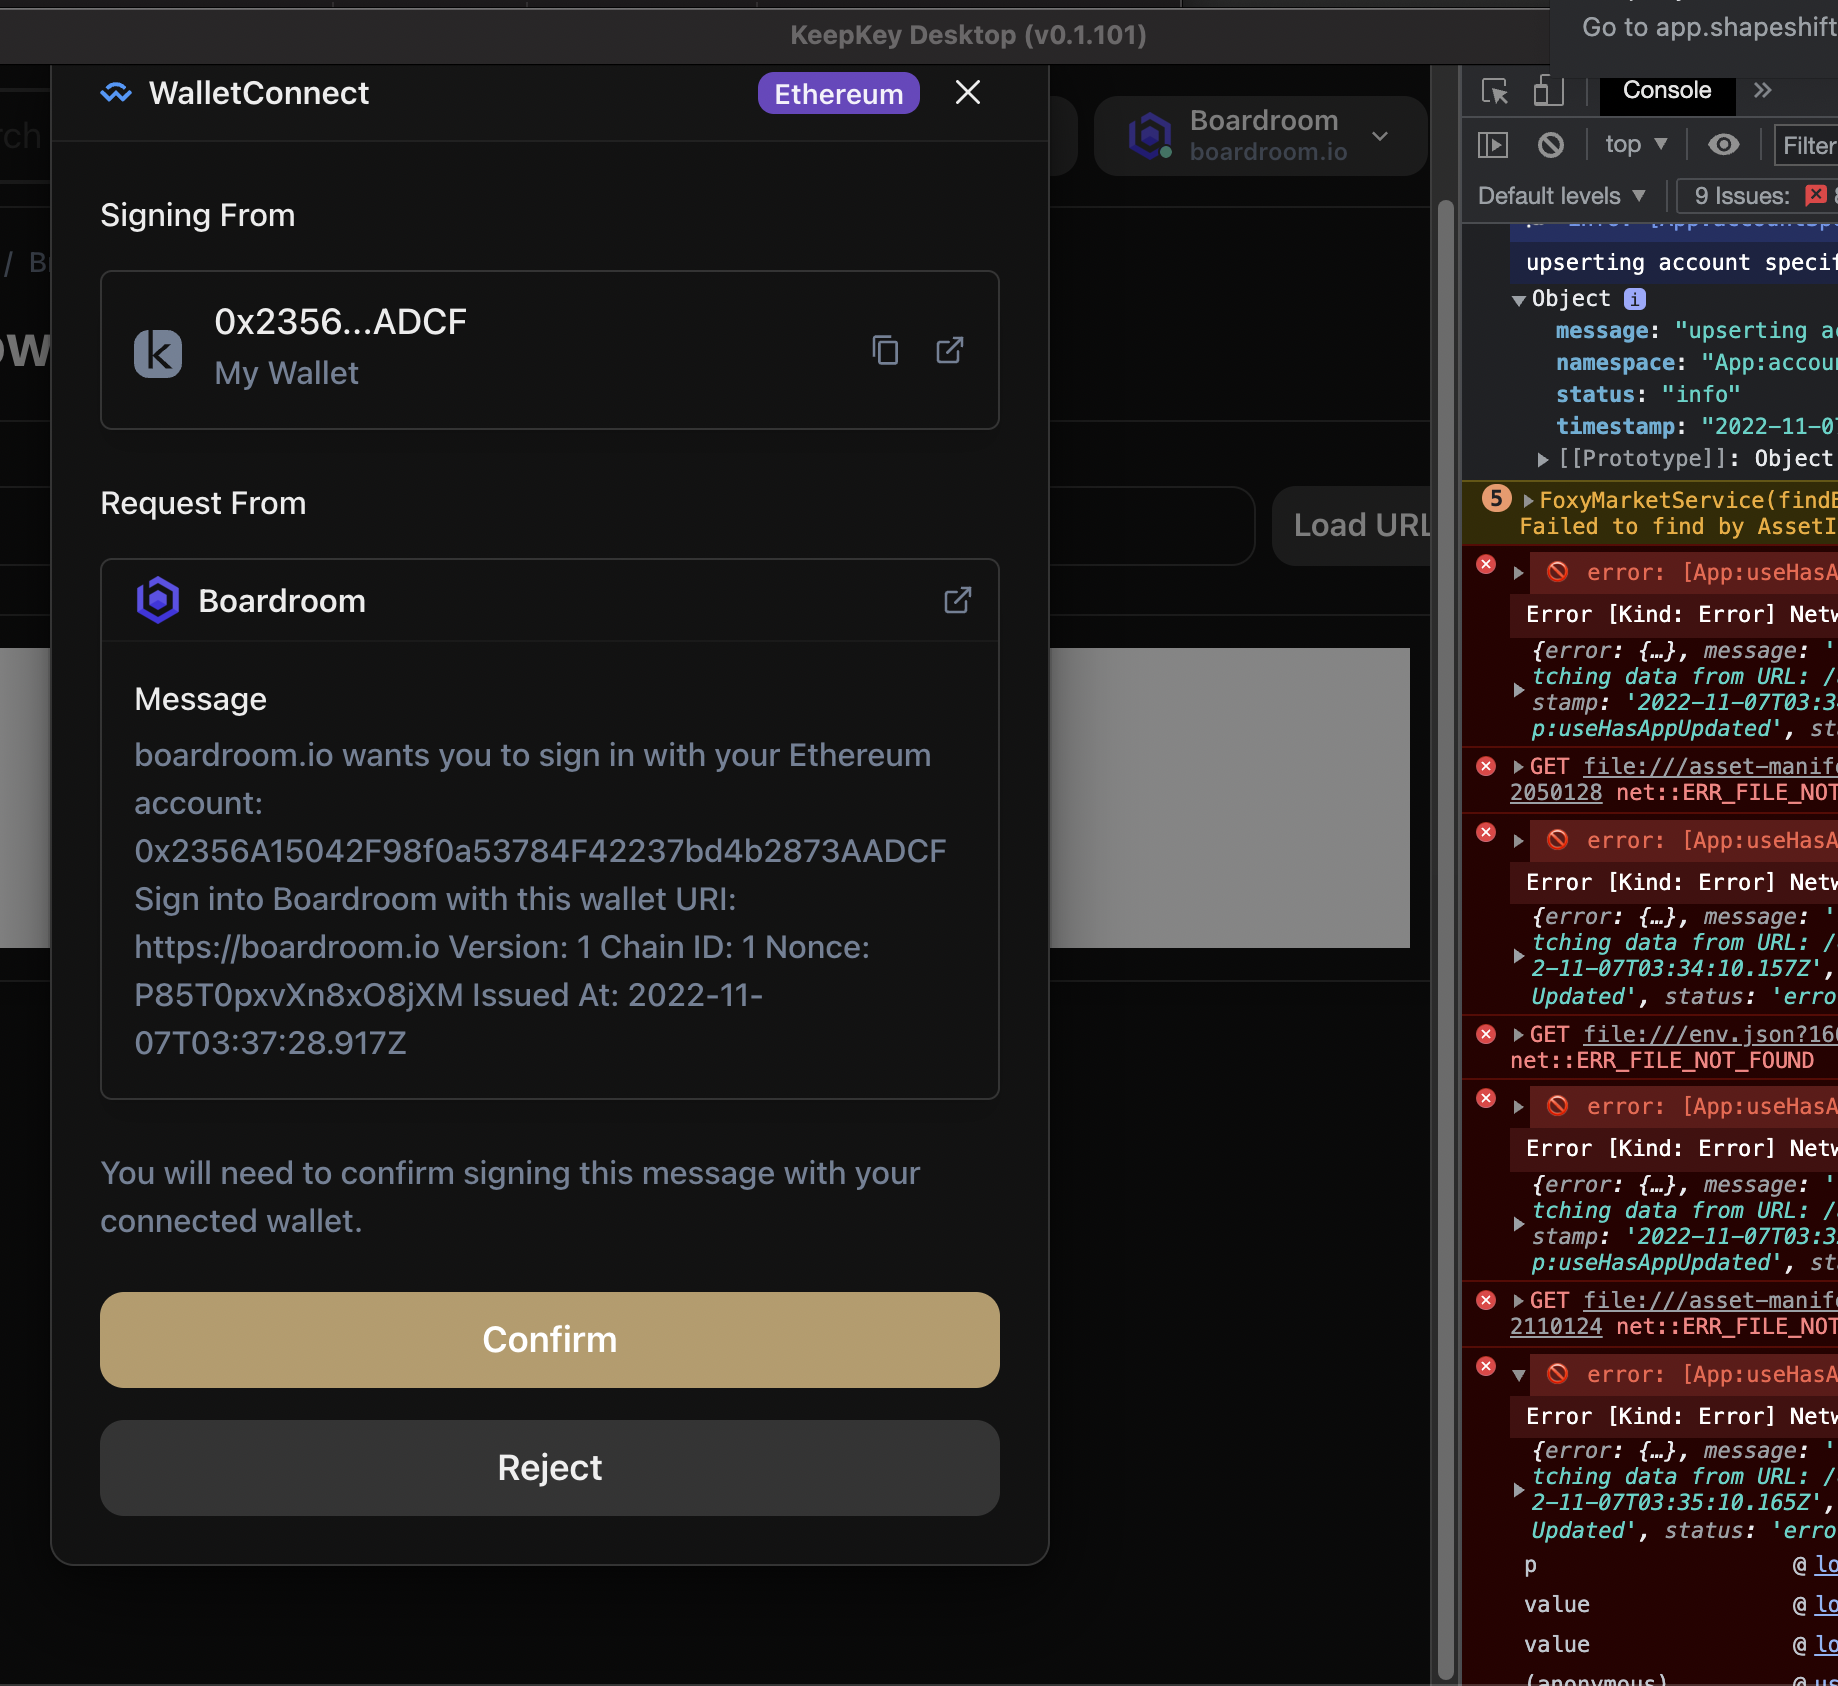
Task: Clear the console output
Action: (1550, 145)
